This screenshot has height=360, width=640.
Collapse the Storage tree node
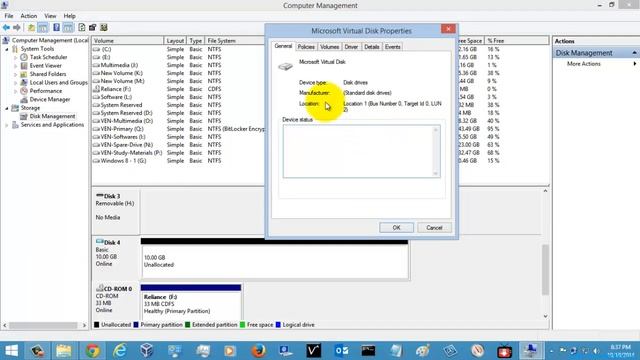[7, 108]
